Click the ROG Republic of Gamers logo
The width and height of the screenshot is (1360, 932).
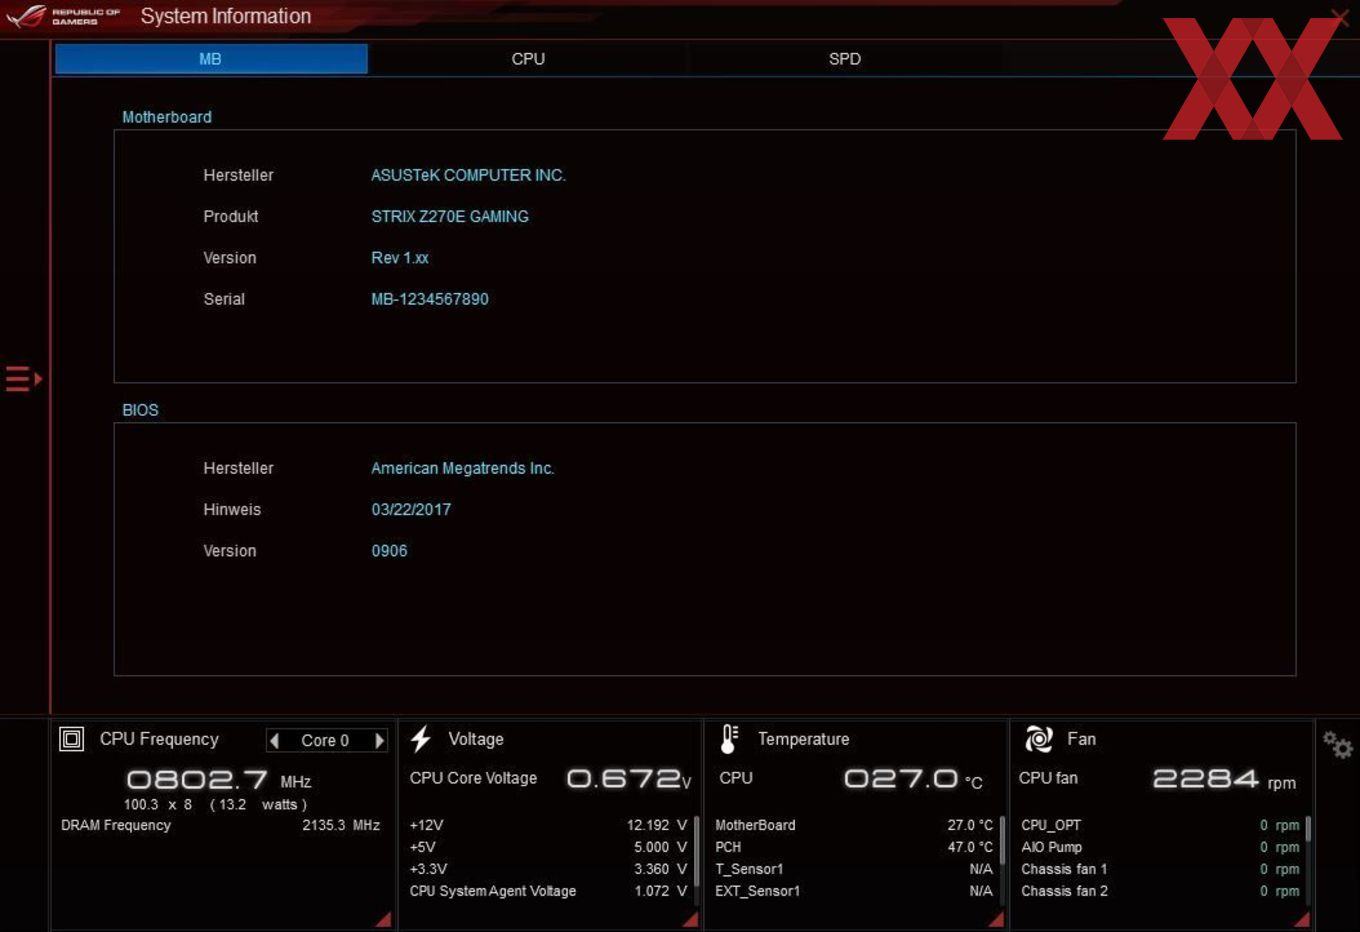tap(63, 16)
